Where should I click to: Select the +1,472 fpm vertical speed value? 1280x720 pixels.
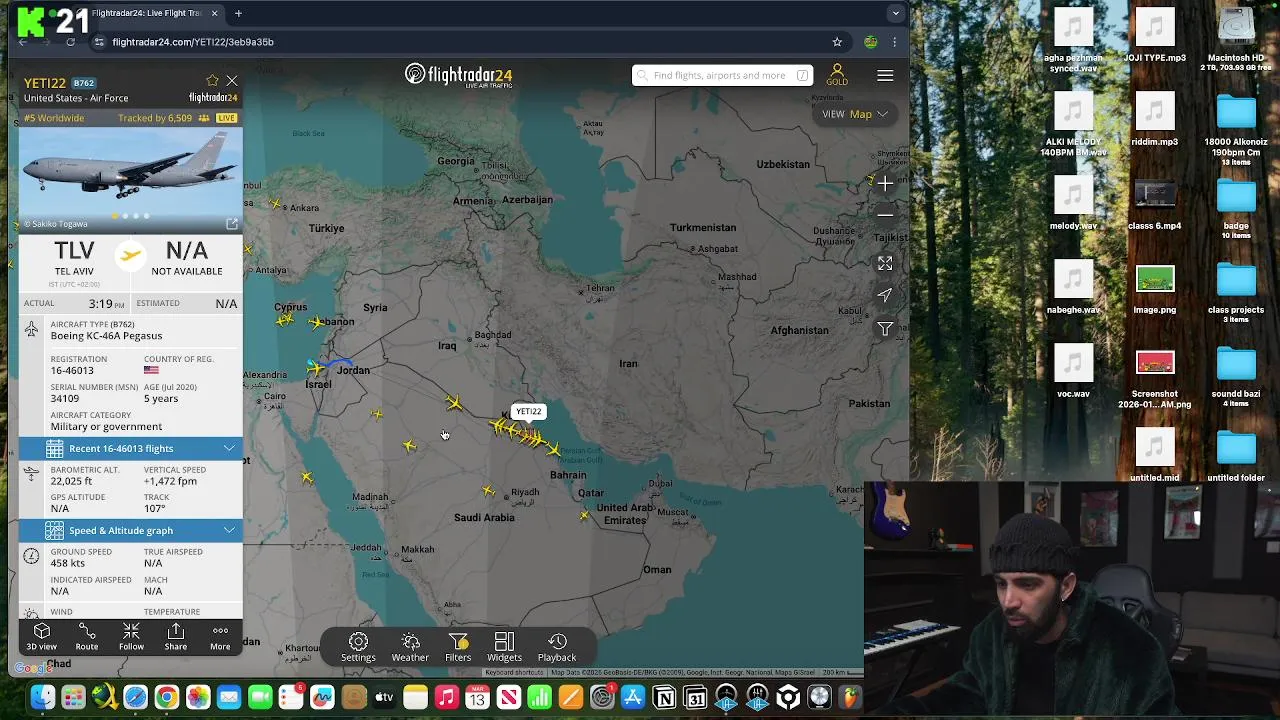tap(171, 481)
